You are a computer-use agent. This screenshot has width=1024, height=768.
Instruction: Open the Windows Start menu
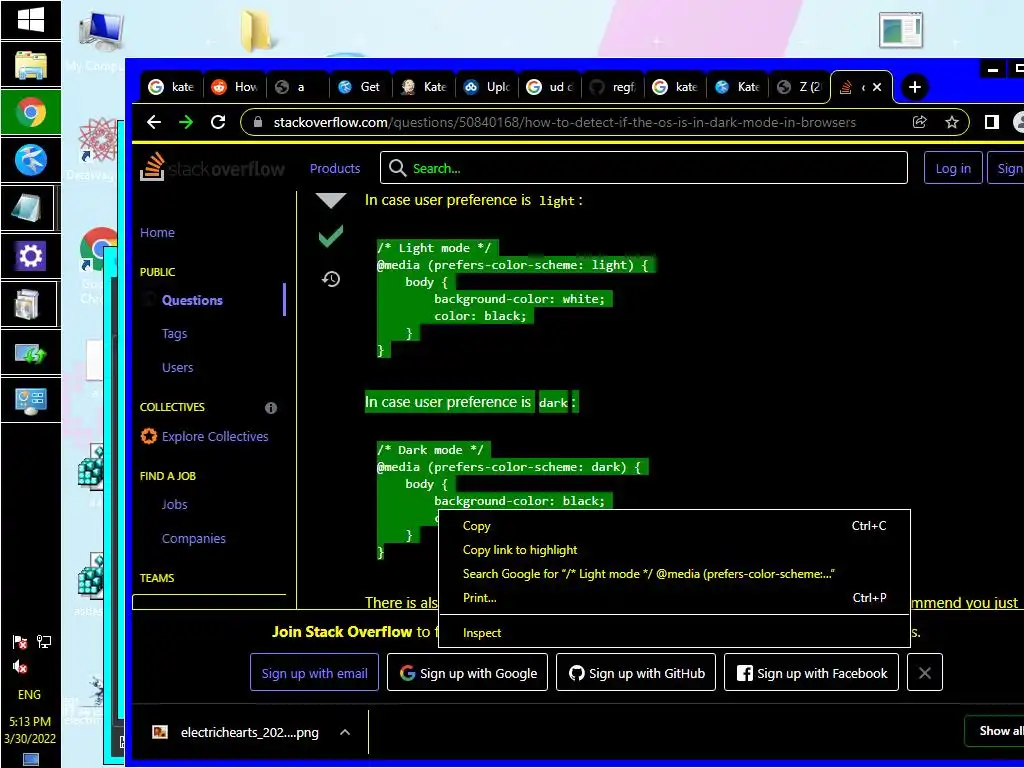point(31,20)
